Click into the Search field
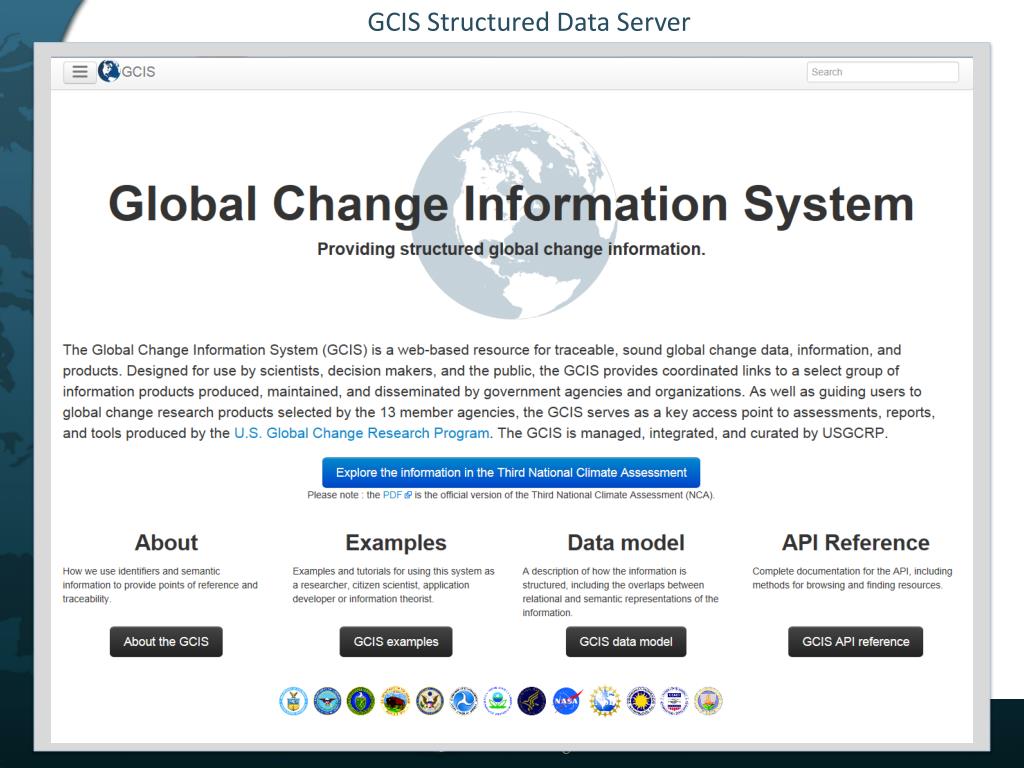 tap(882, 72)
